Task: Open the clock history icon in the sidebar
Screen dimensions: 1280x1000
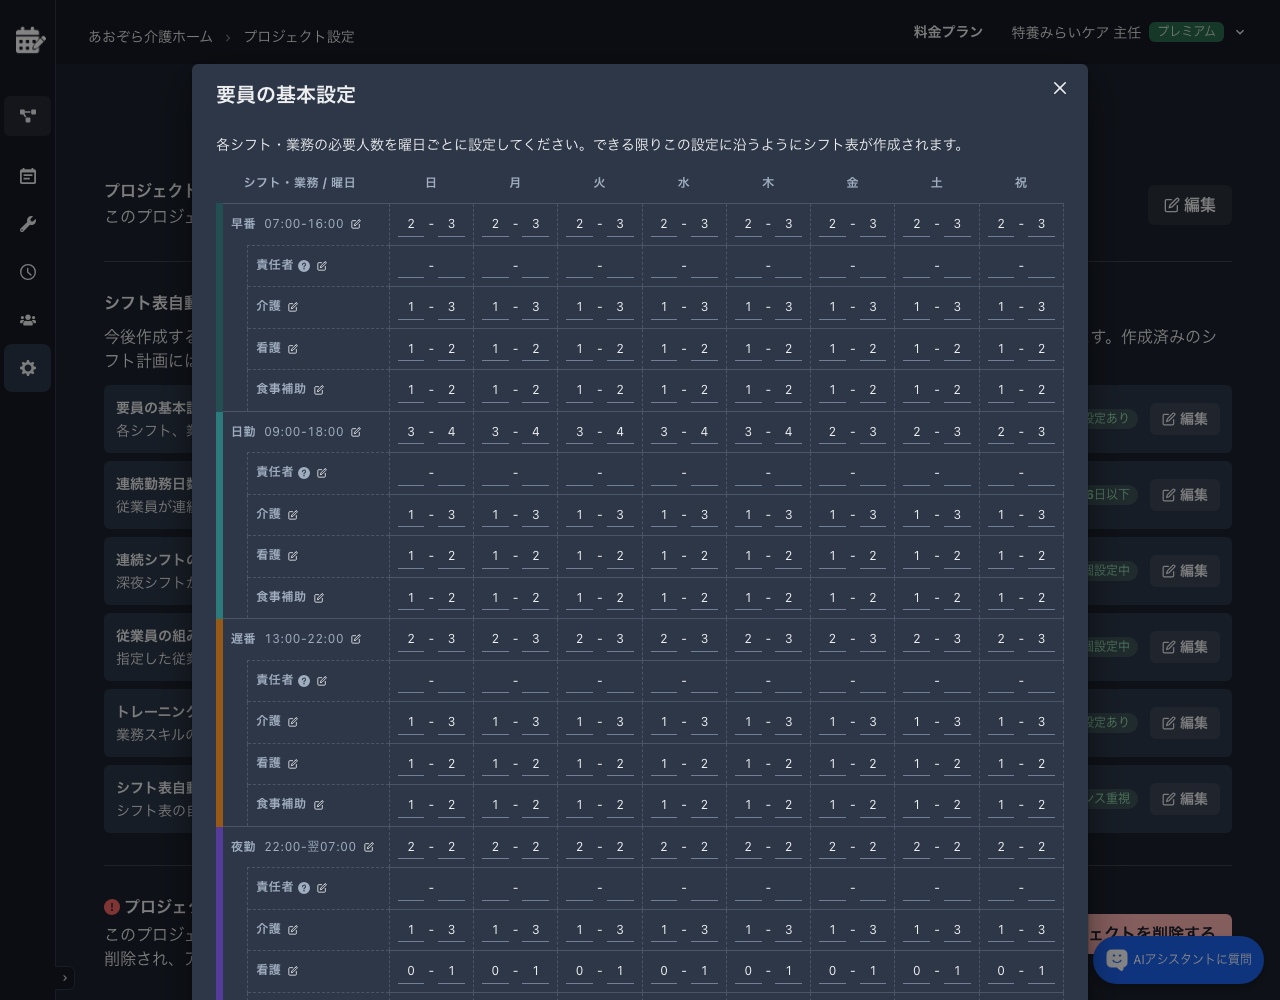Action: click(x=28, y=272)
